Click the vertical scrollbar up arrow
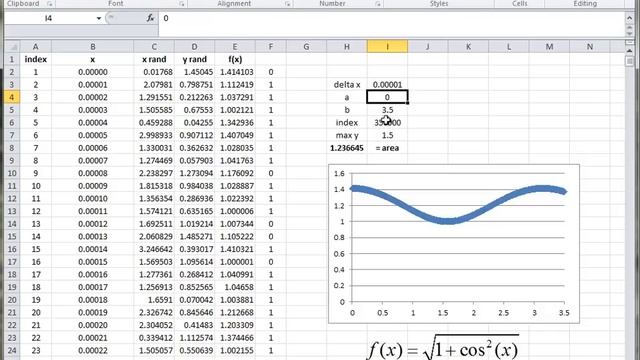The width and height of the screenshot is (640, 360). coord(629,50)
